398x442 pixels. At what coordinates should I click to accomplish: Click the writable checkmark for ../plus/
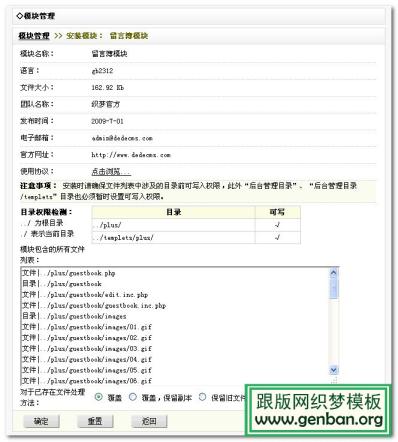pyautogui.click(x=277, y=225)
